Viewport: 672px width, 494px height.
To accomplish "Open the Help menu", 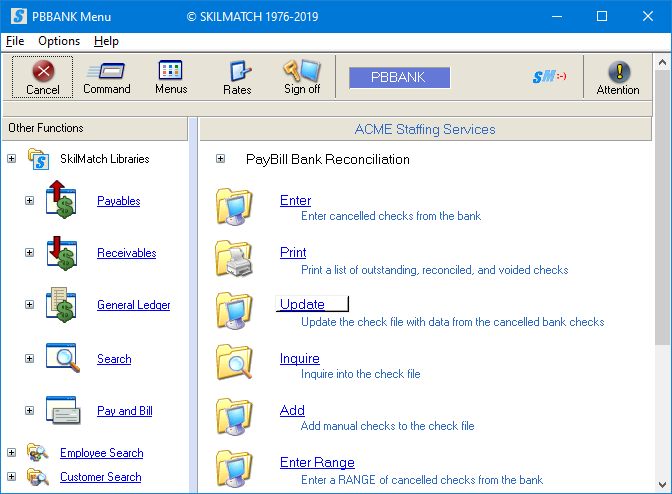I will (106, 41).
